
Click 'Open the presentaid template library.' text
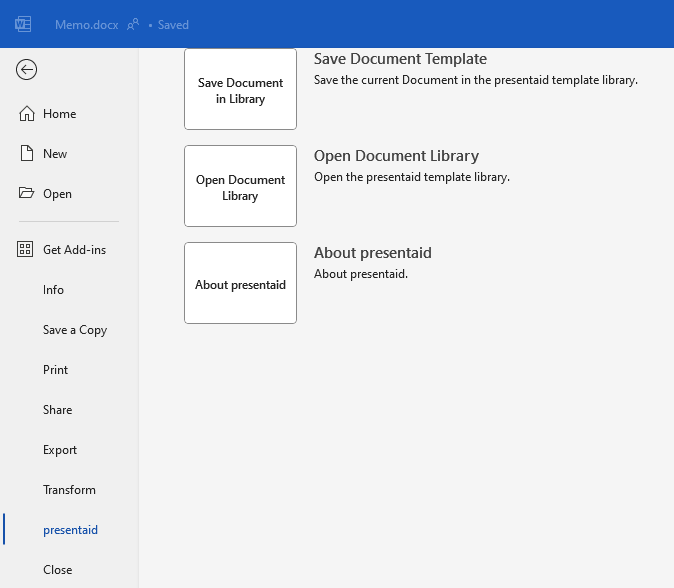coord(412,177)
